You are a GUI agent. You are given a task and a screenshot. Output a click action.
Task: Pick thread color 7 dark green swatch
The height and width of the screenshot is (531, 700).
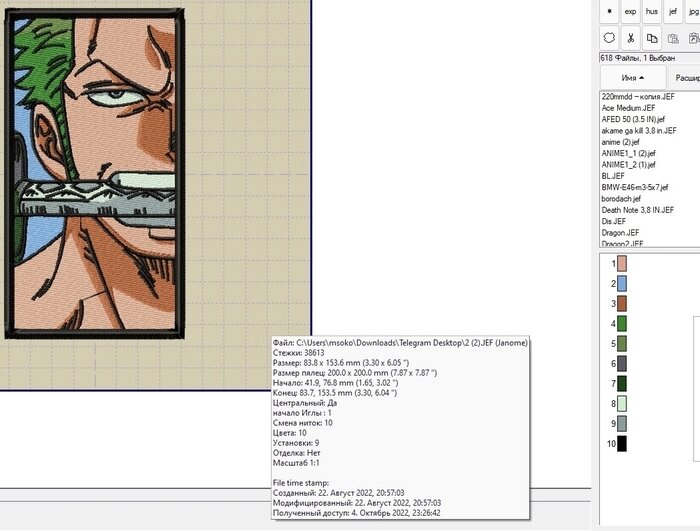coord(621,384)
